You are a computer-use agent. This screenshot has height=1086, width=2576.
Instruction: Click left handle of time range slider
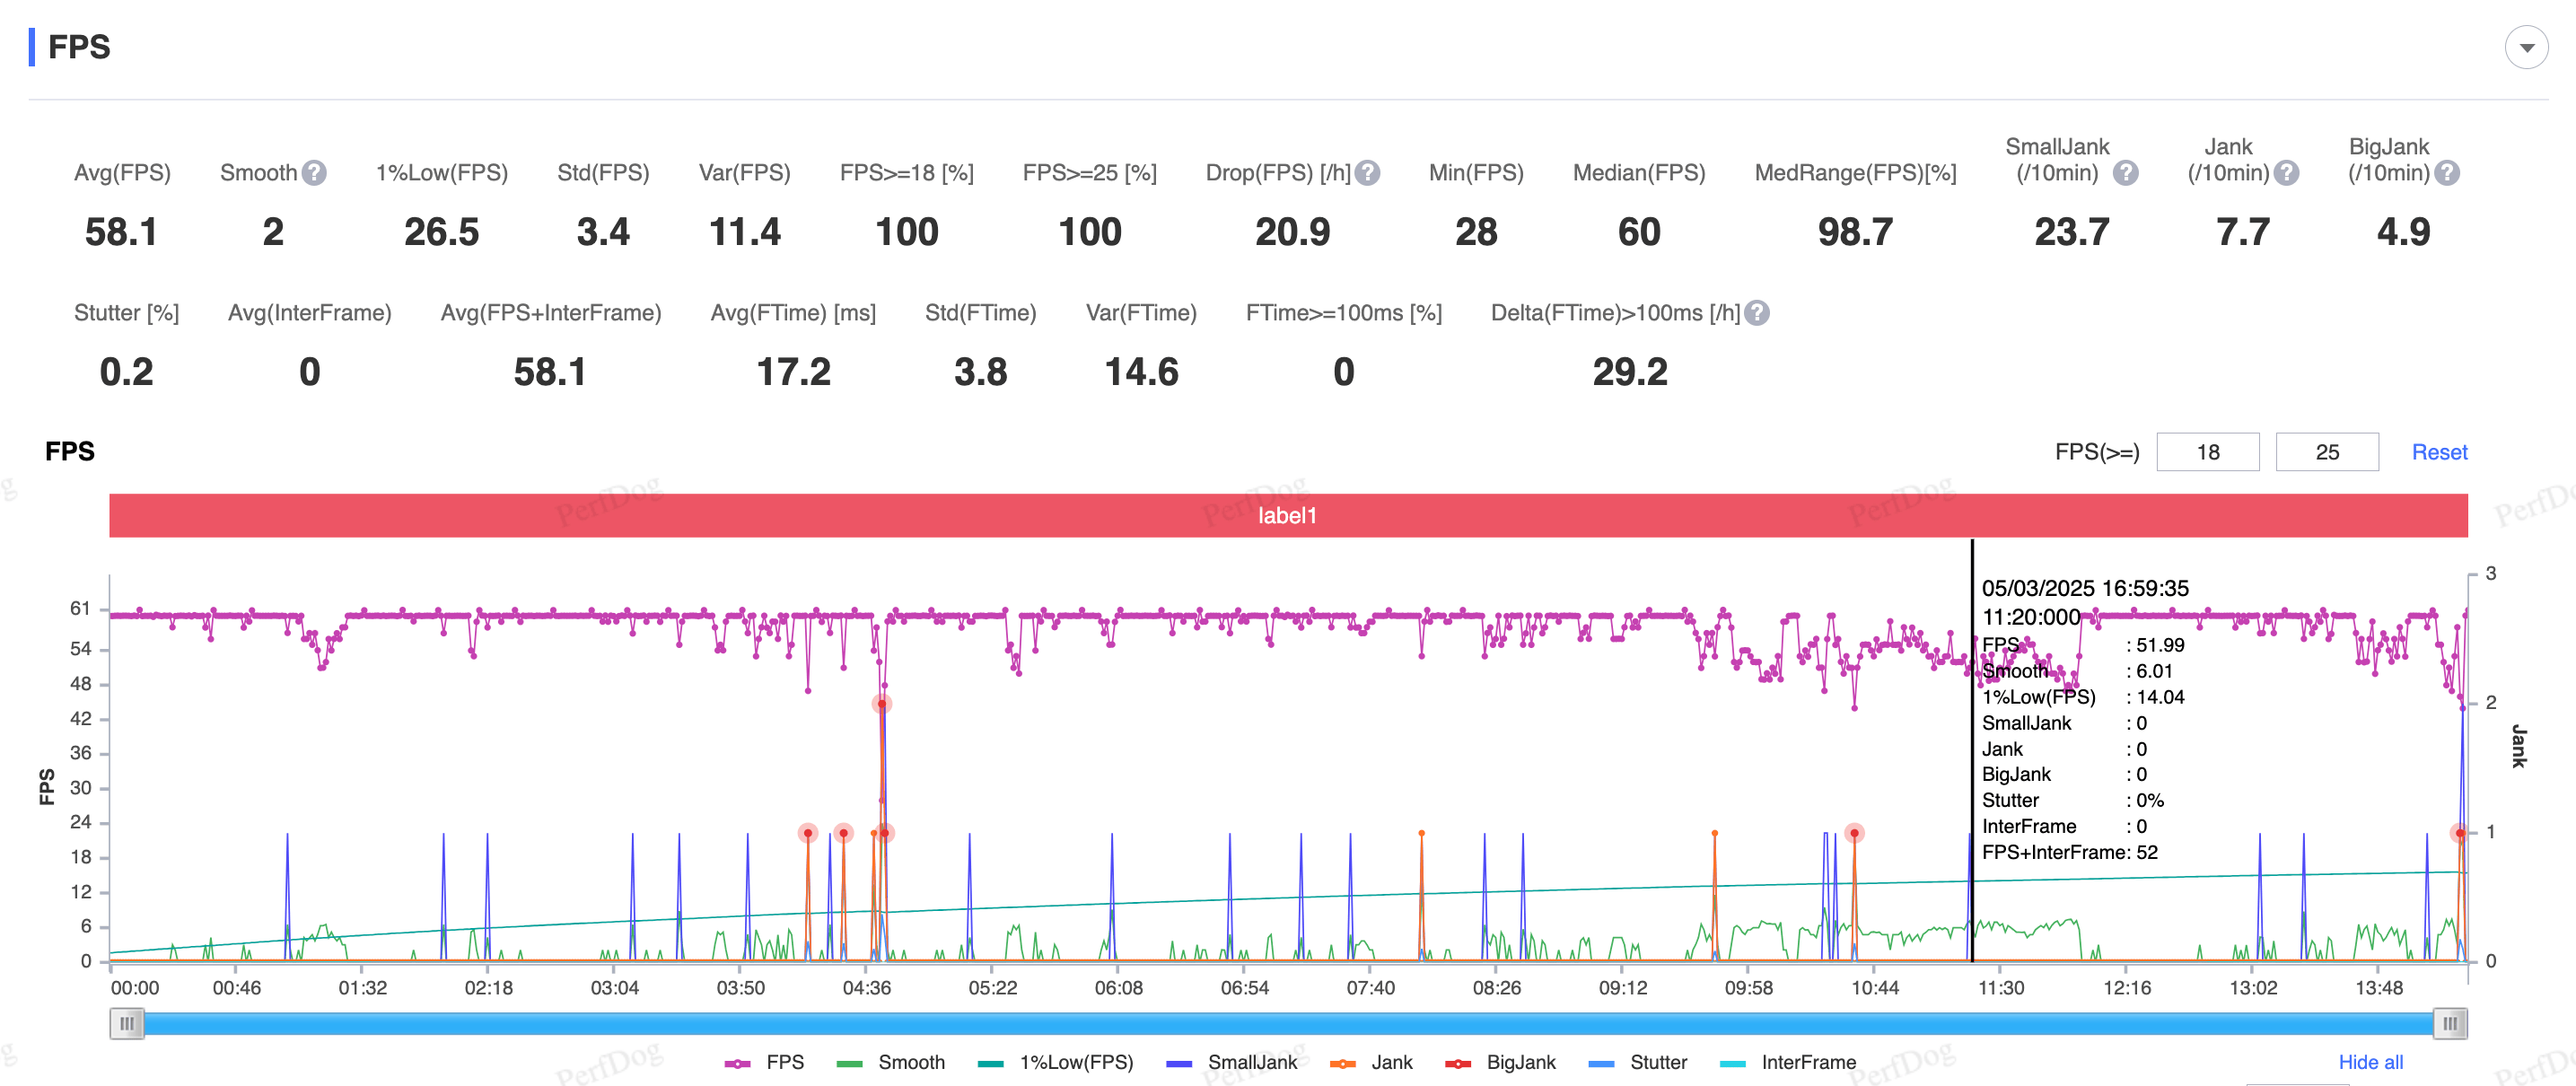pos(127,1023)
